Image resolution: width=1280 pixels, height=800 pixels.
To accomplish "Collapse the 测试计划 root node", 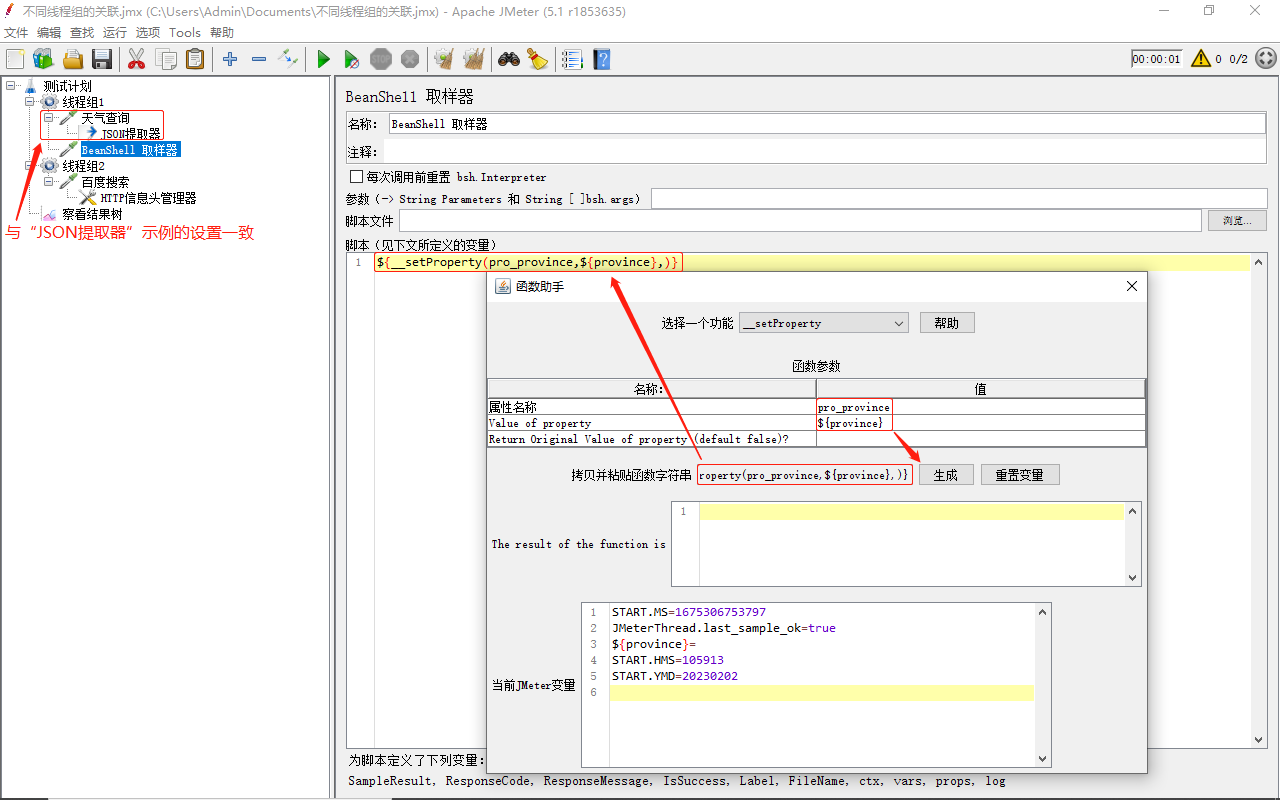I will click(10, 86).
